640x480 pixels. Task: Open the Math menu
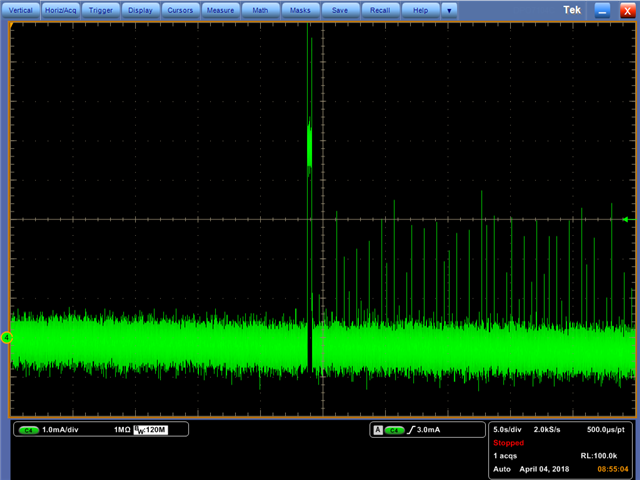pyautogui.click(x=260, y=10)
